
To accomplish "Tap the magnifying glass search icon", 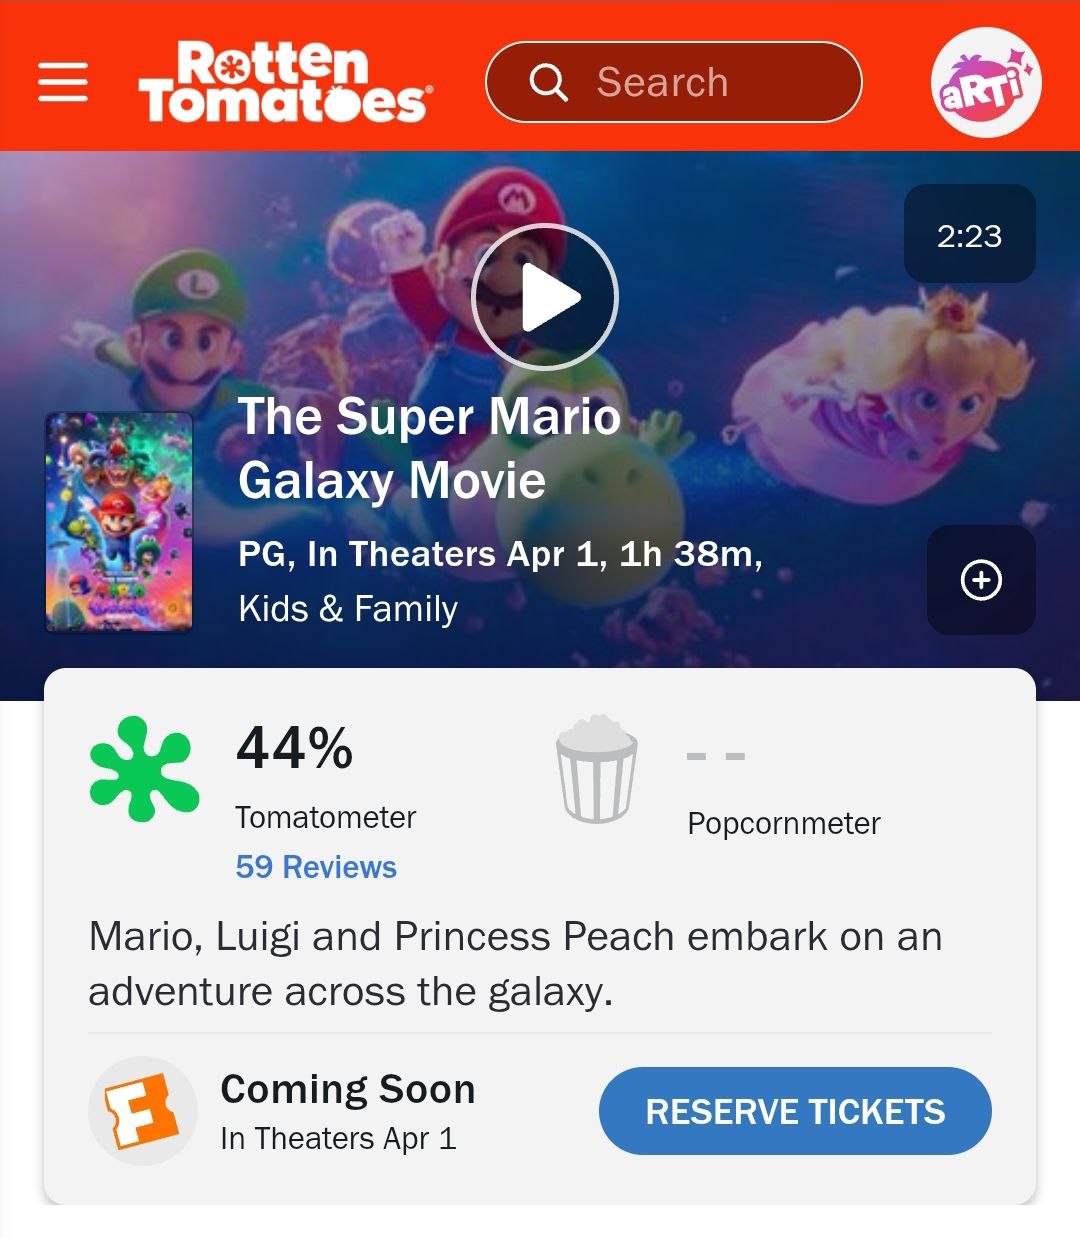I will click(548, 82).
